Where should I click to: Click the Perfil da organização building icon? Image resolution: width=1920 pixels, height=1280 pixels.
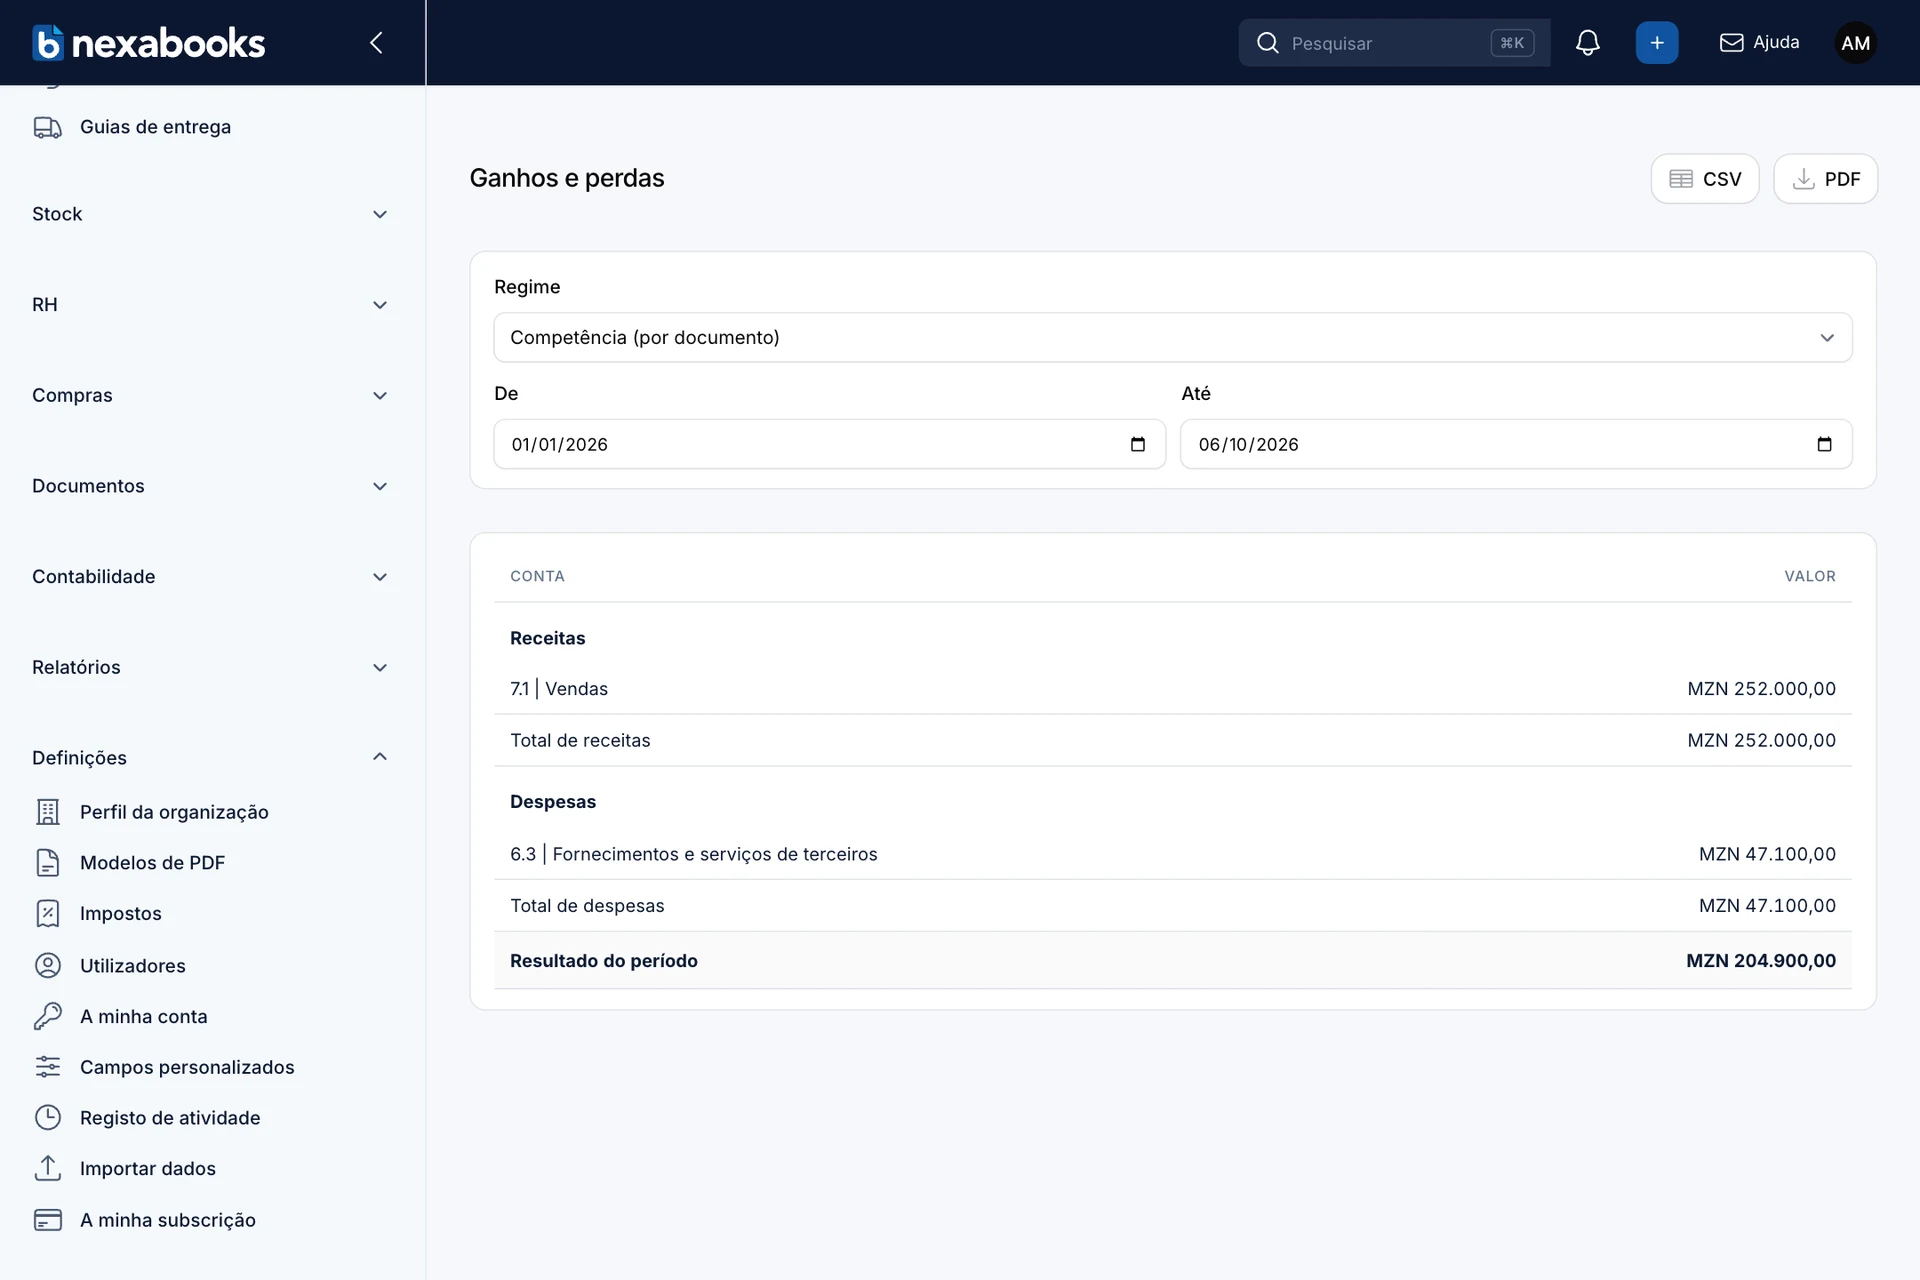click(x=48, y=812)
